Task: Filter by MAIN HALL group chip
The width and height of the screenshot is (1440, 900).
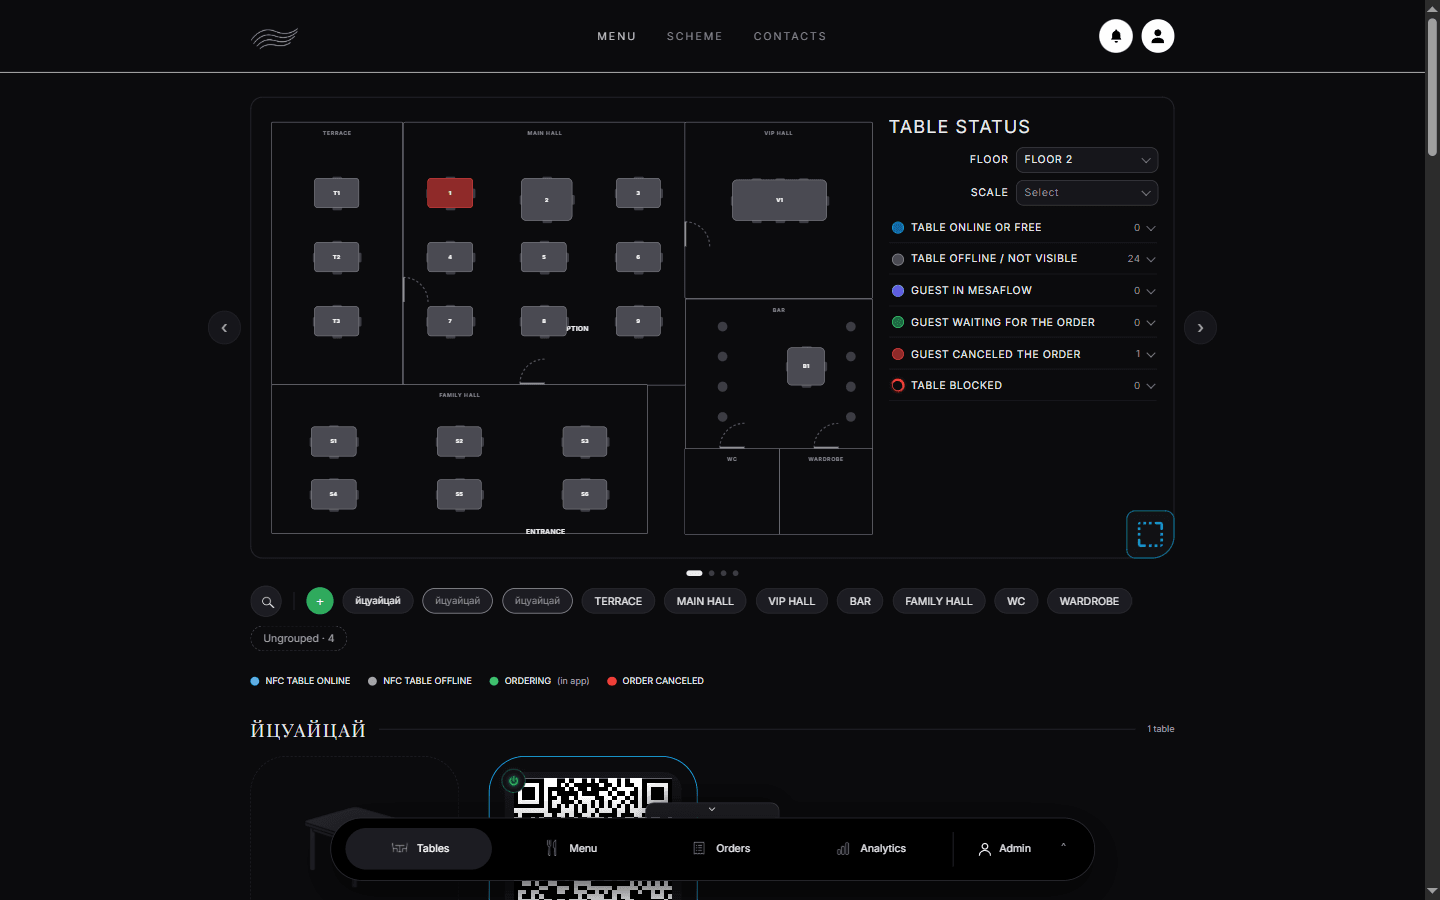Action: pos(705,602)
